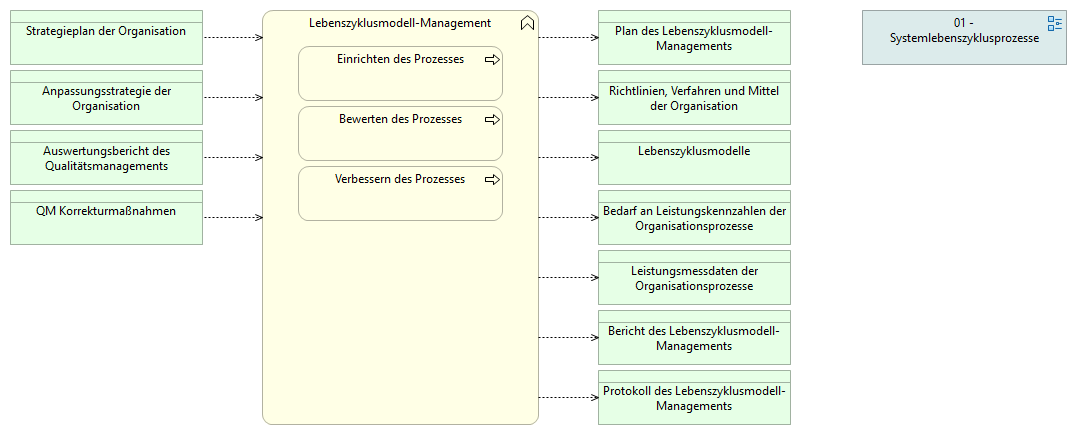Viewport: 1077px width, 435px height.
Task: Select the Strategieplan der Organisation box
Action: point(106,37)
